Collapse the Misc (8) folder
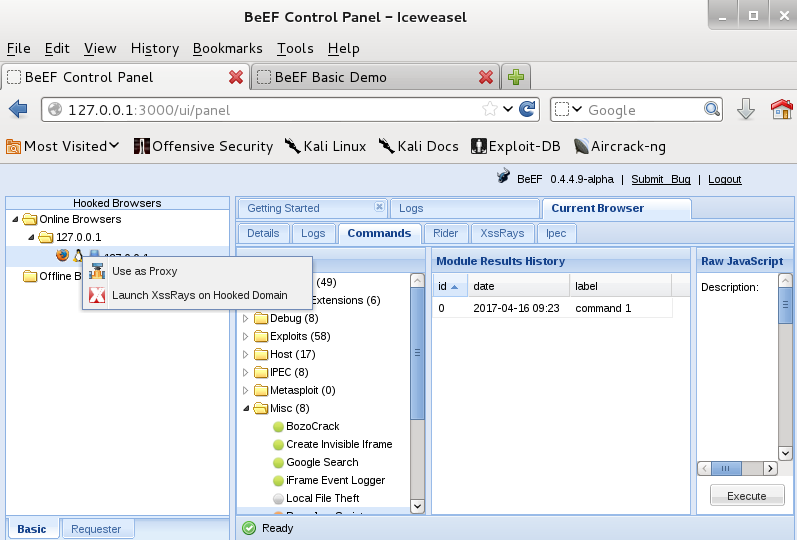The height and width of the screenshot is (540, 797). tap(247, 408)
